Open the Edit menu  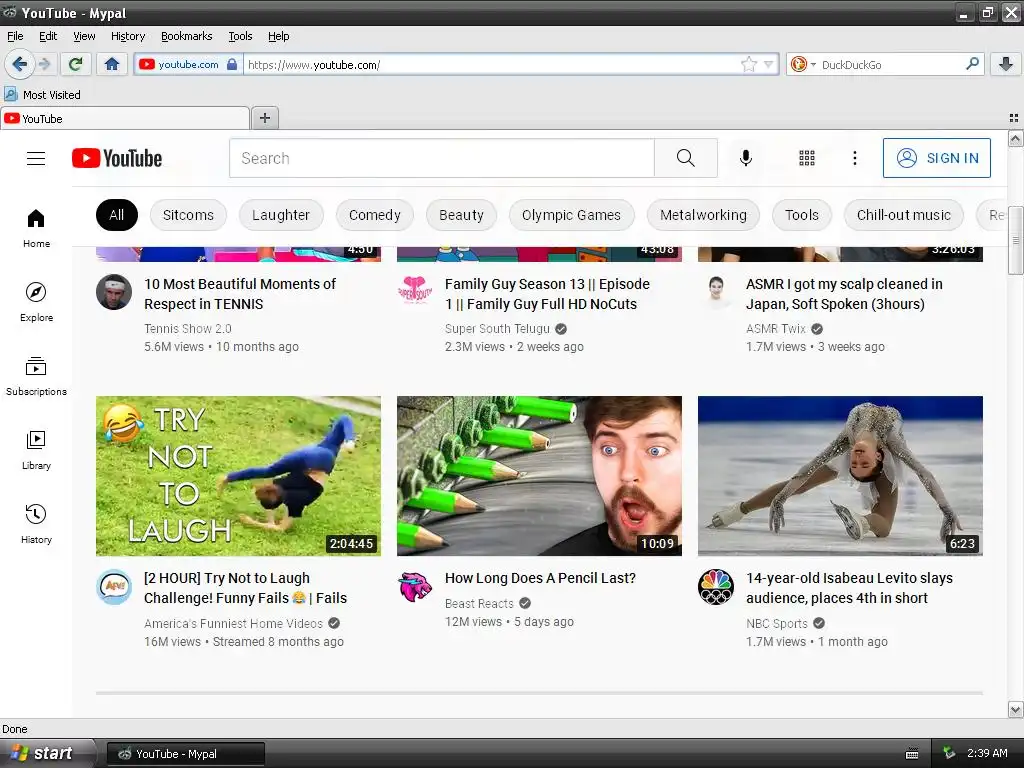48,36
